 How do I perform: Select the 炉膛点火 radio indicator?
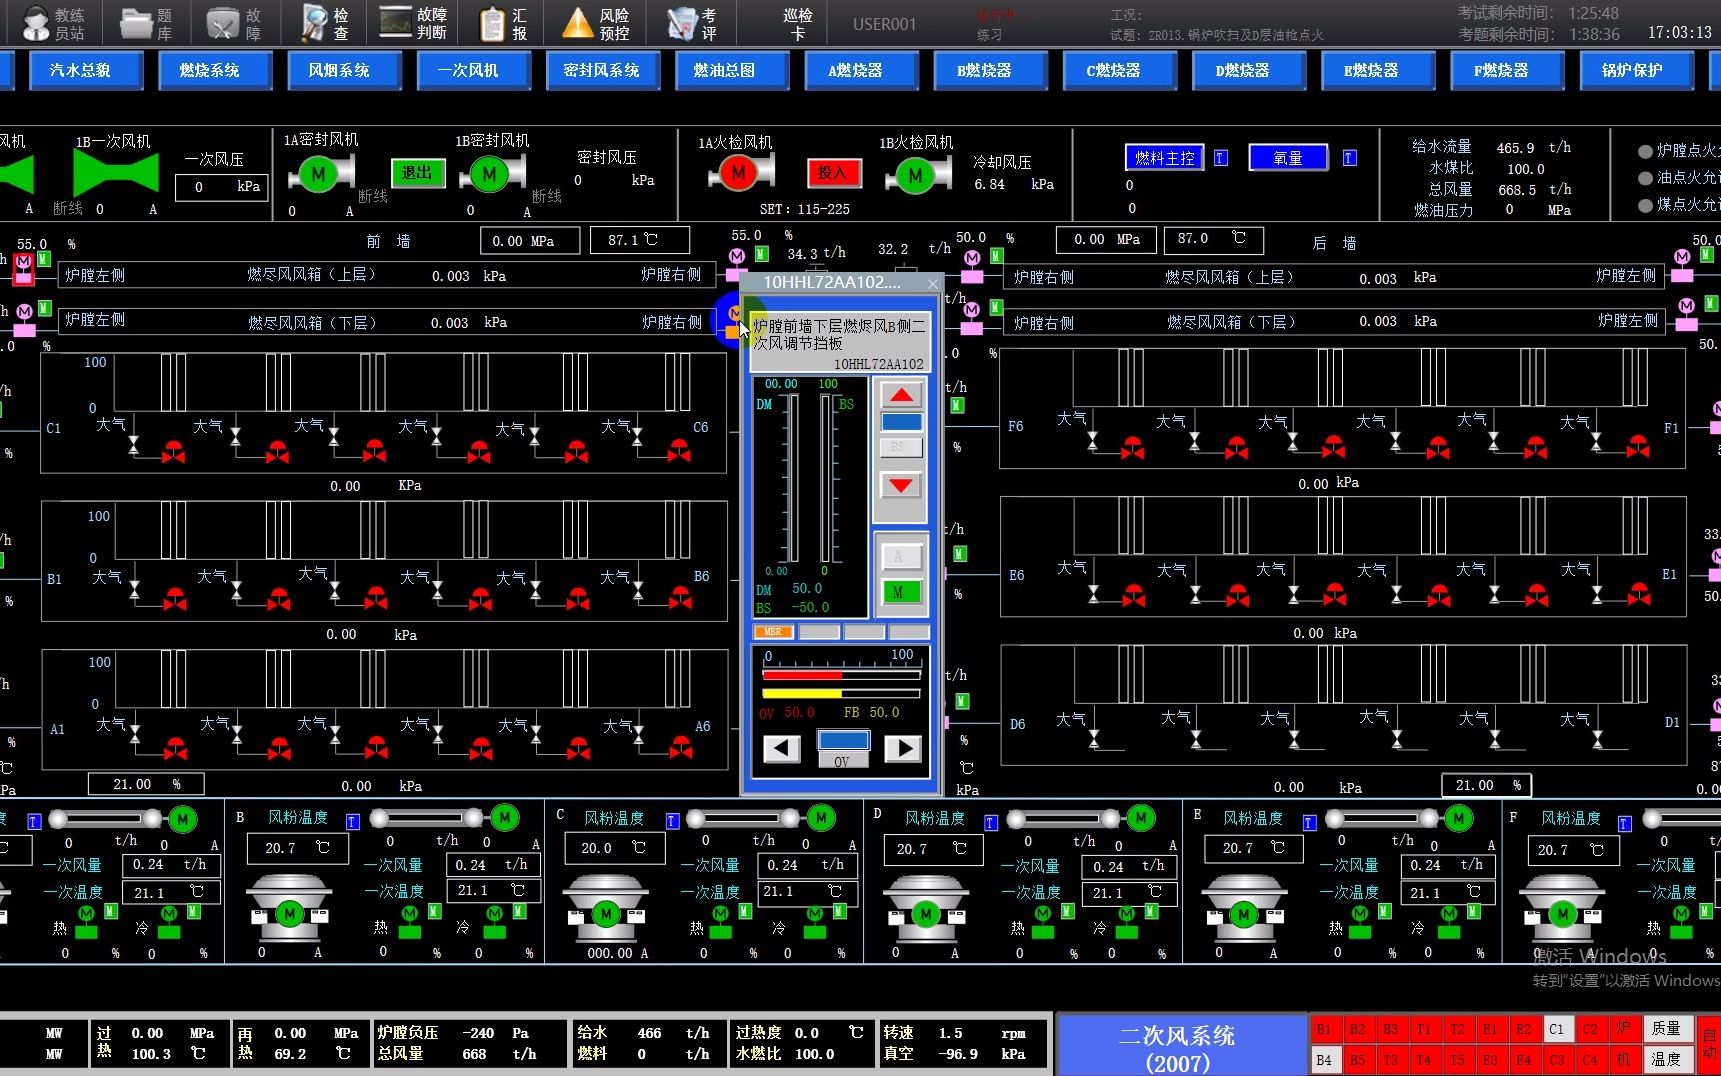(1645, 151)
